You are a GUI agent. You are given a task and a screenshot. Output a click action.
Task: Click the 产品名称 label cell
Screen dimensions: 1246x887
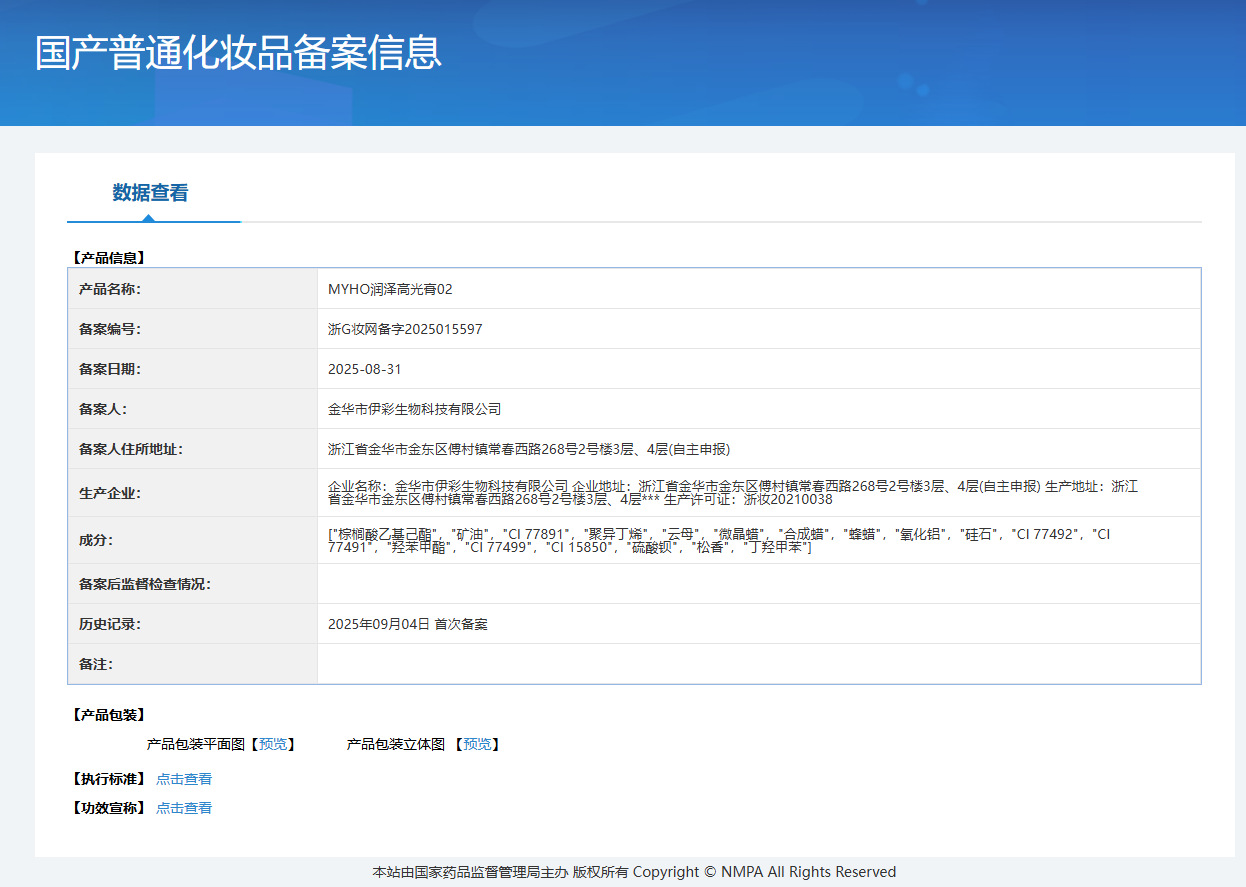click(x=110, y=289)
